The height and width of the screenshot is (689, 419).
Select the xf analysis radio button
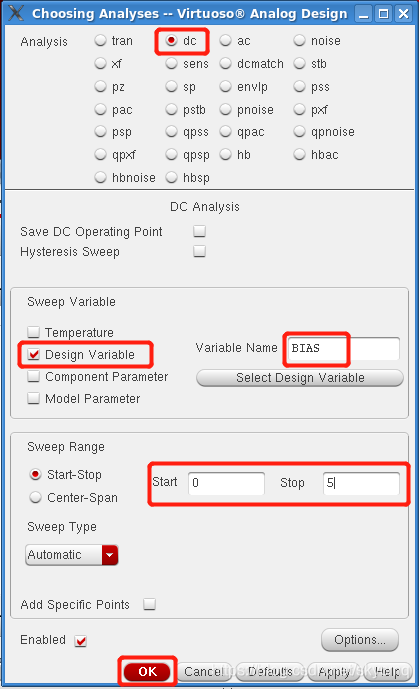[x=101, y=63]
